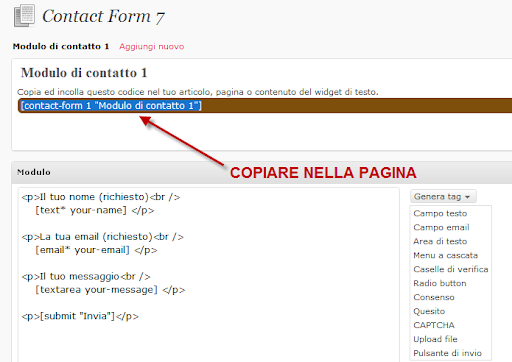
Task: Click the Modulo di contatto 1 title field
Action: [x=84, y=73]
